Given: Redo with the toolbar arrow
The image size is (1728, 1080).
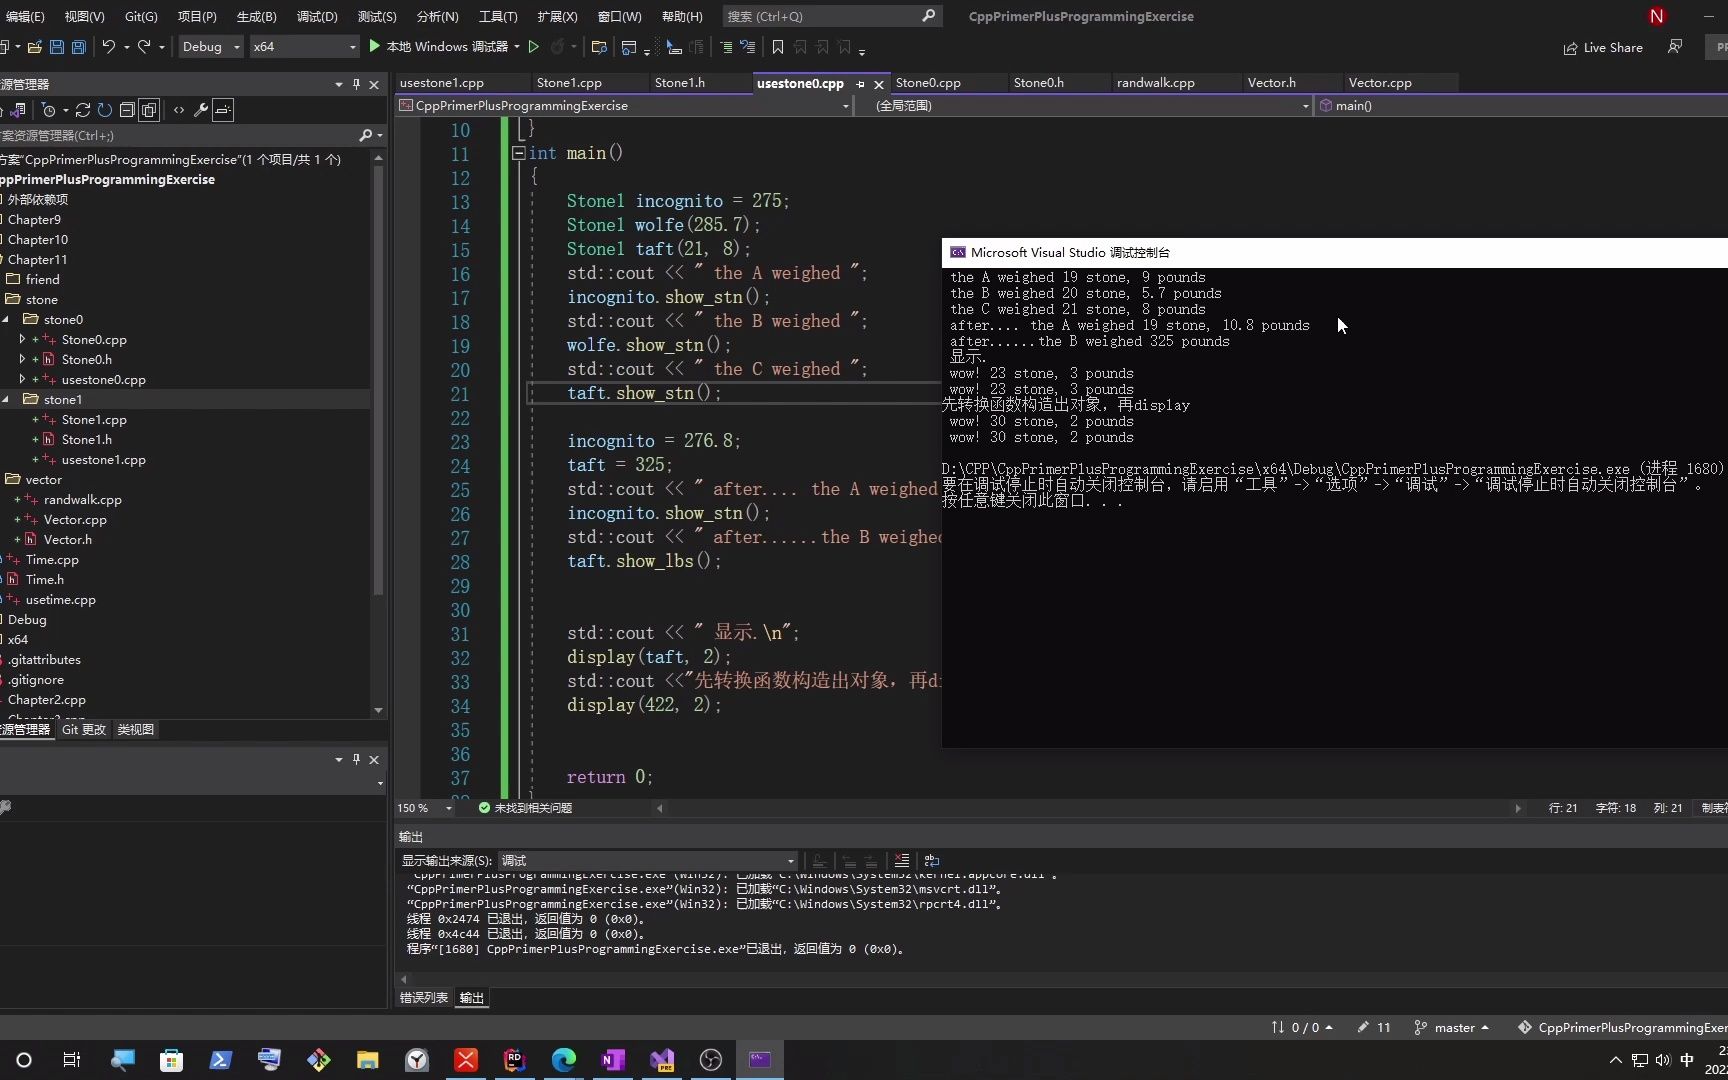Looking at the screenshot, I should click(144, 47).
